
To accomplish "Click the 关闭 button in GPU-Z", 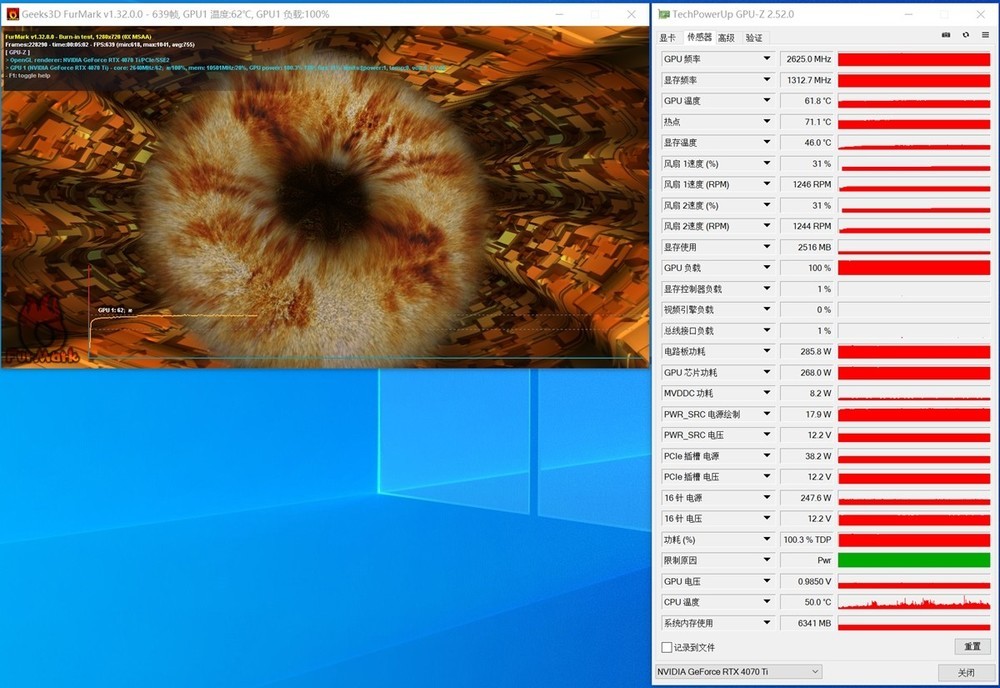I will [x=966, y=672].
